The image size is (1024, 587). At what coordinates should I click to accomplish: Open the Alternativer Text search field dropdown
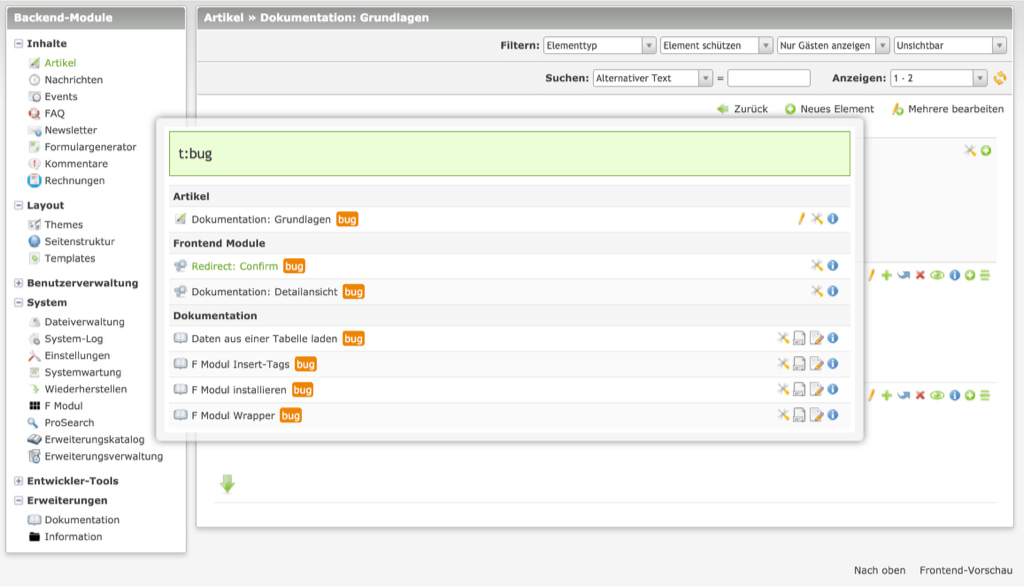(x=652, y=78)
